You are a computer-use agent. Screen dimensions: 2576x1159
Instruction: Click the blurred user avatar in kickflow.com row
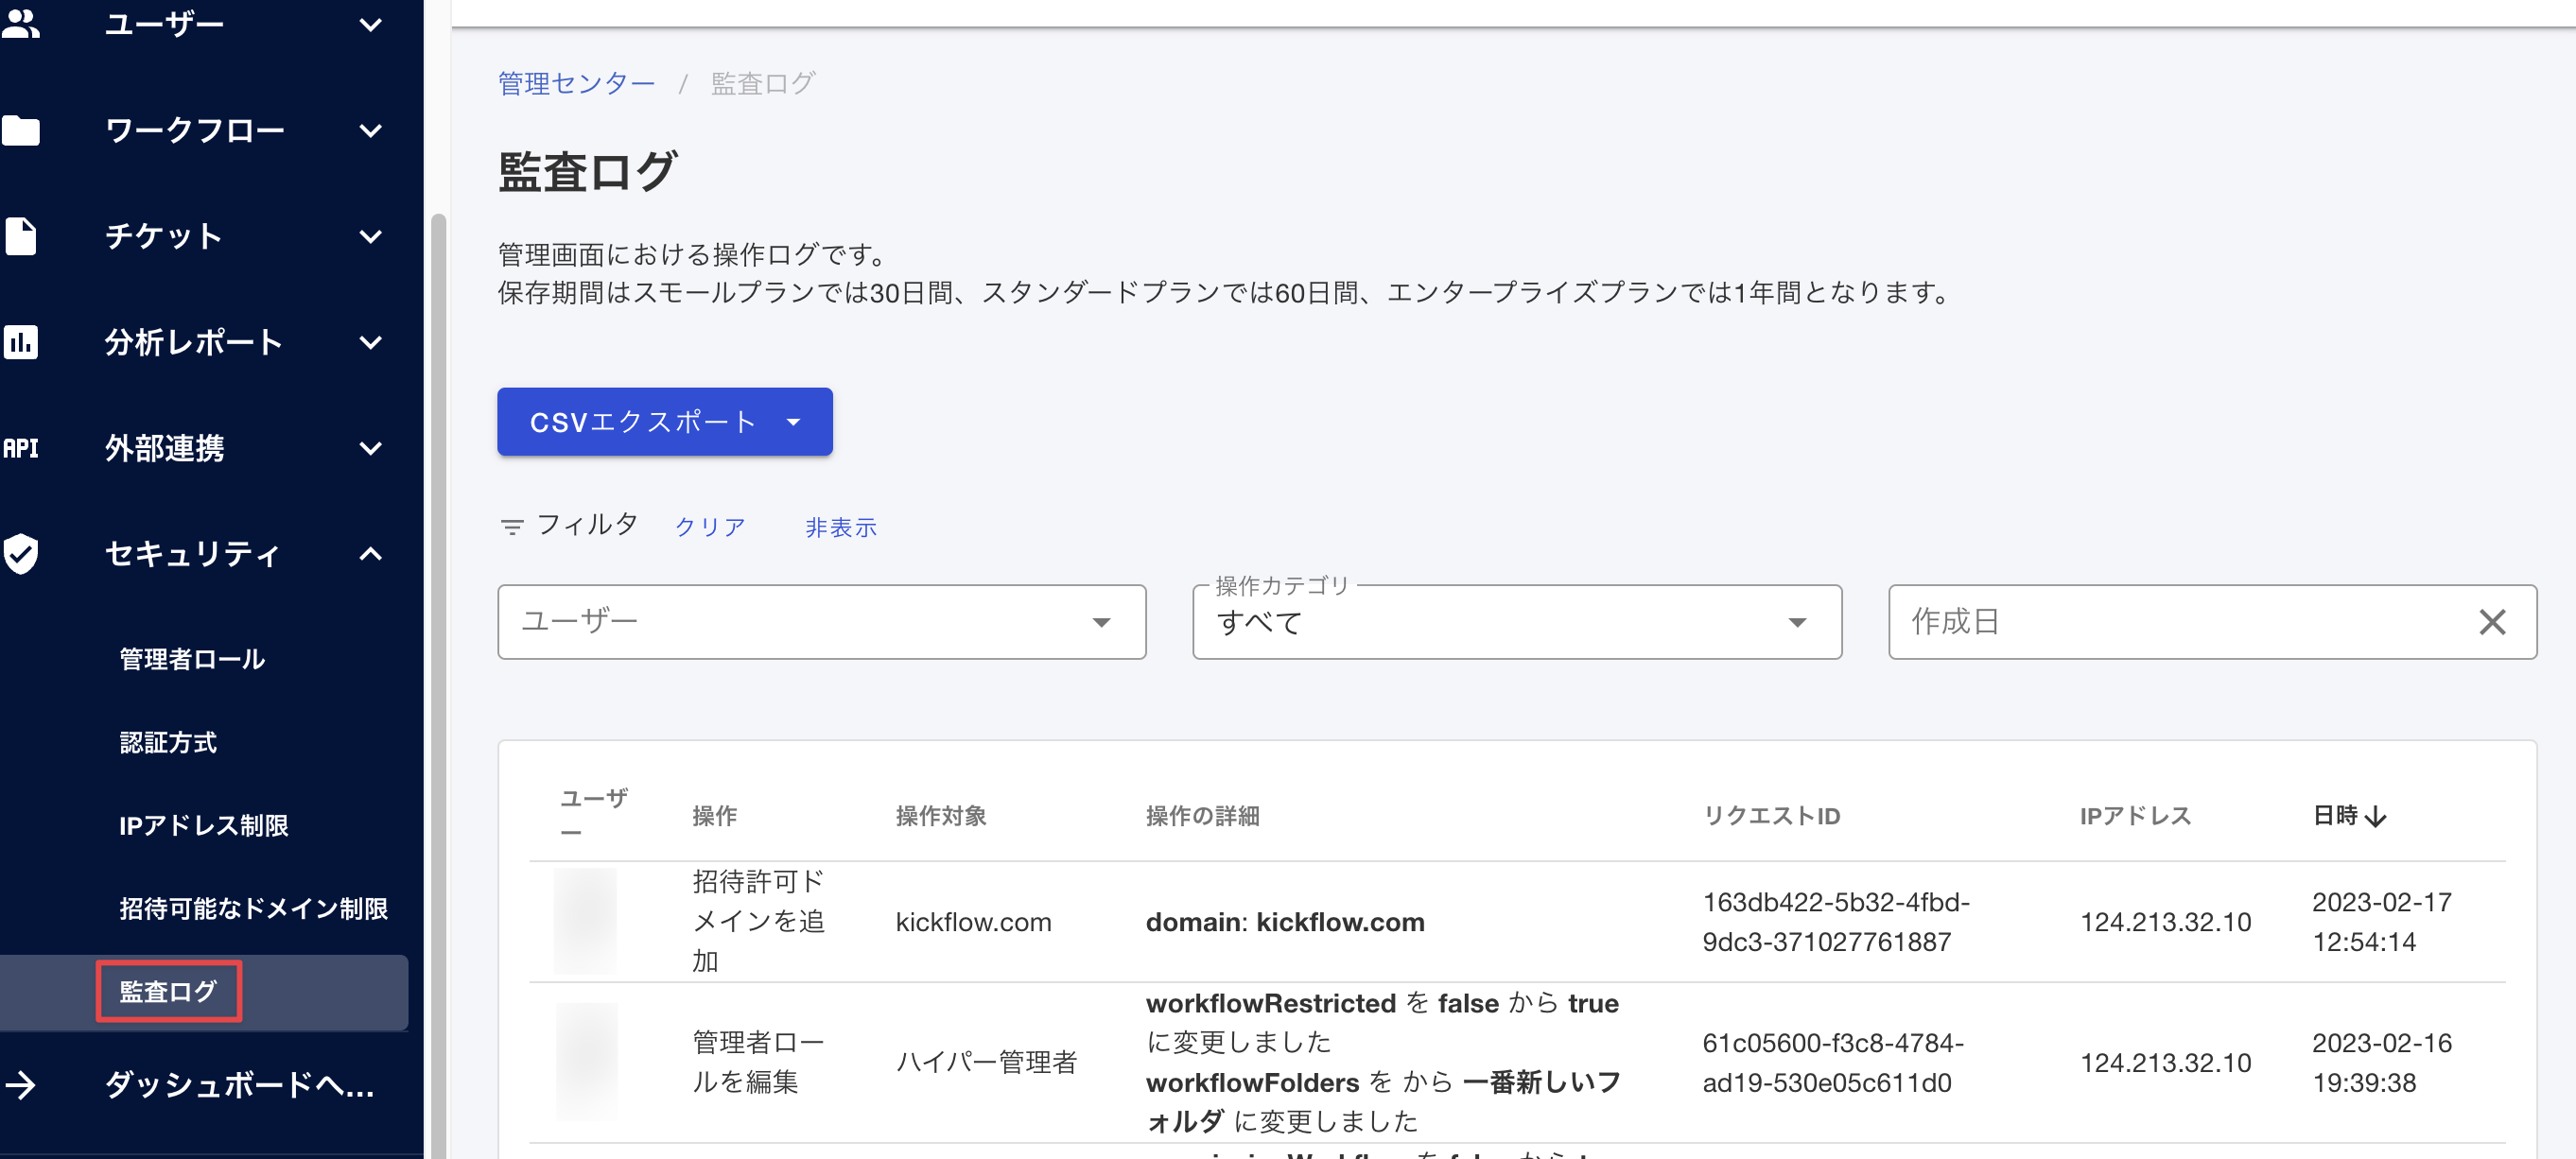tap(586, 921)
